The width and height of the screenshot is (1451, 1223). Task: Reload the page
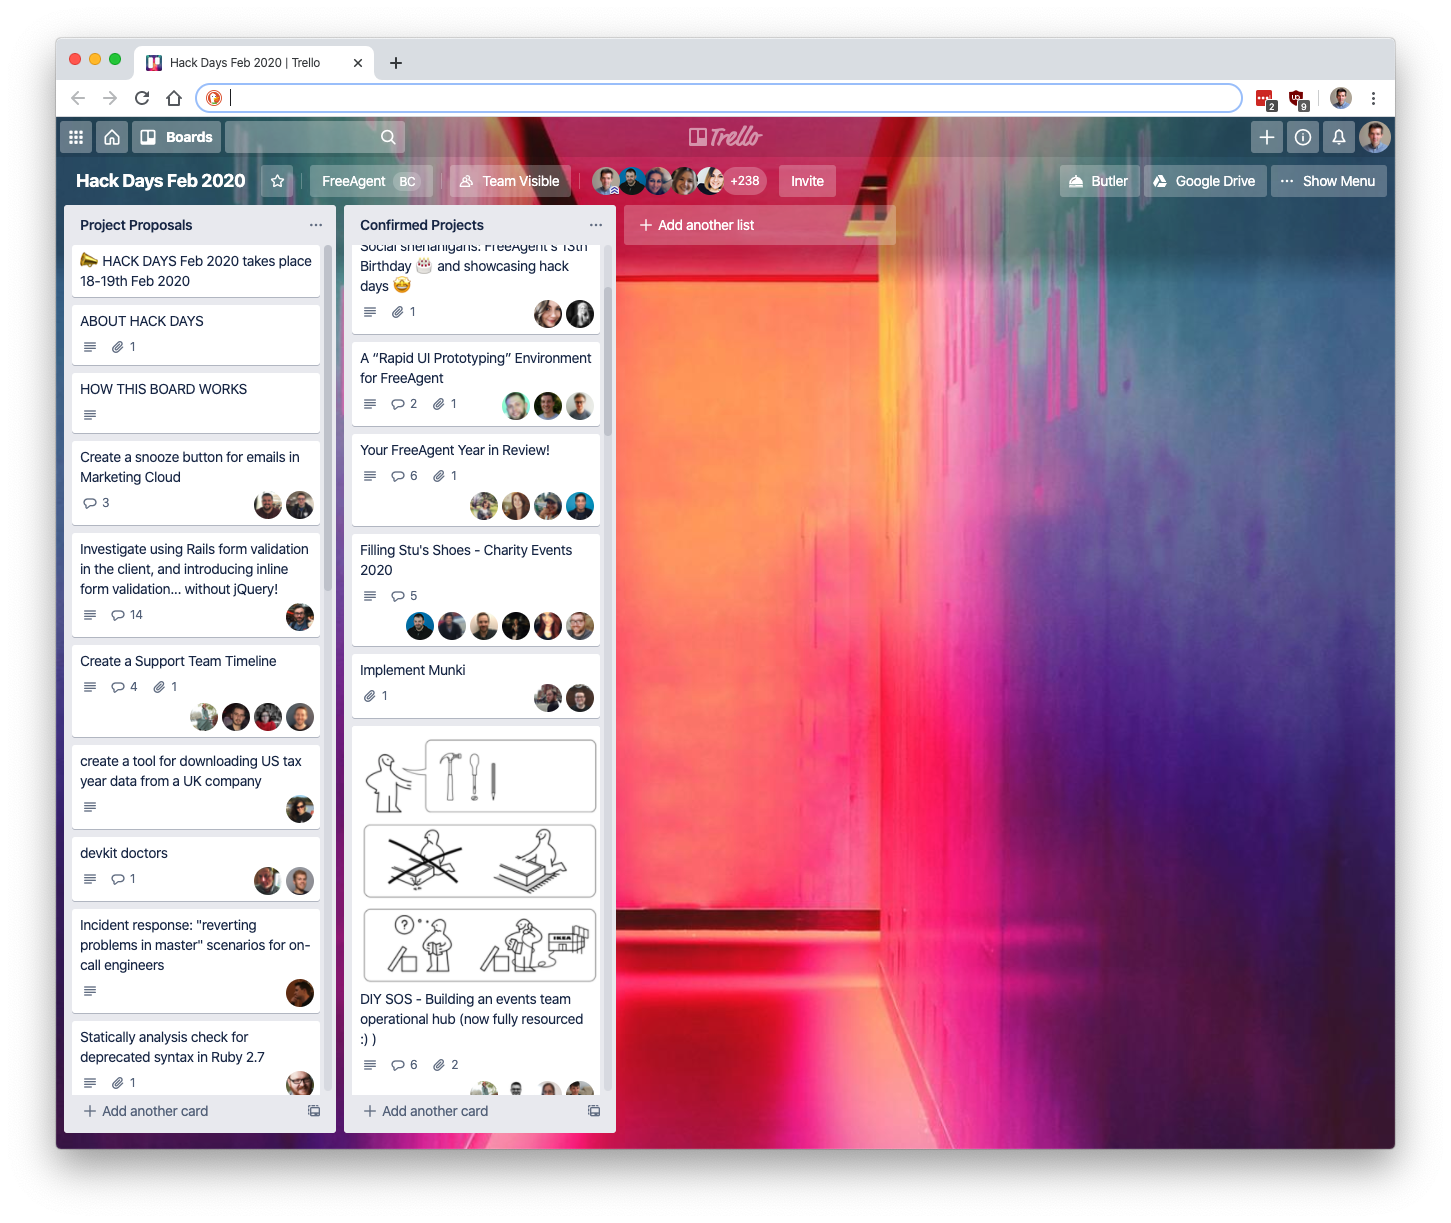(142, 98)
